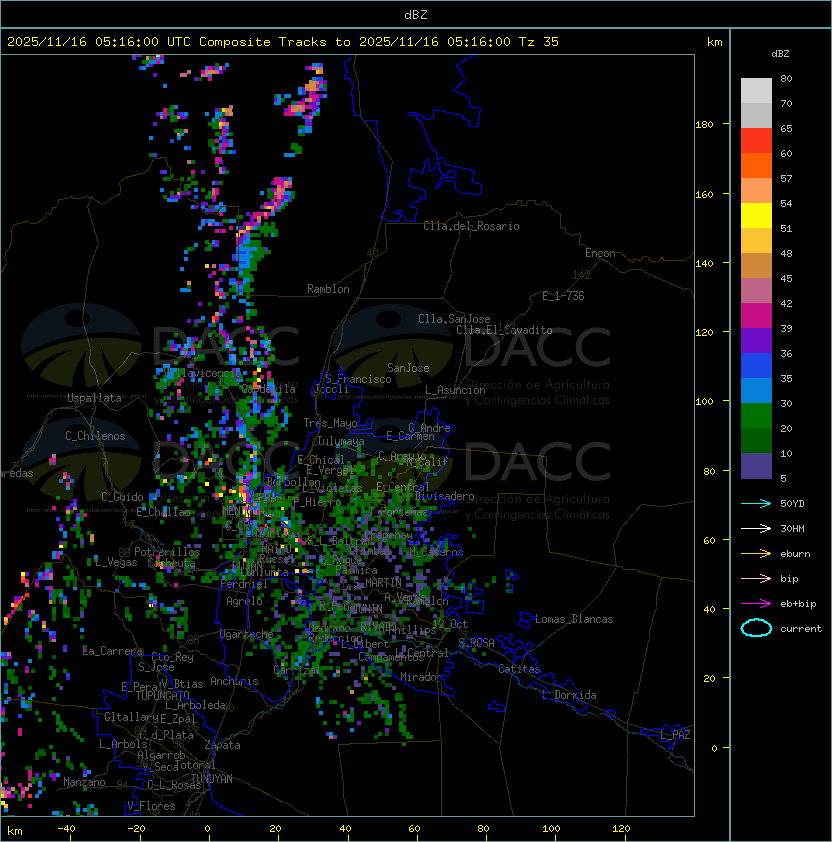Click the 'dBZ' title at window top
832x842 pixels.
pyautogui.click(x=416, y=15)
